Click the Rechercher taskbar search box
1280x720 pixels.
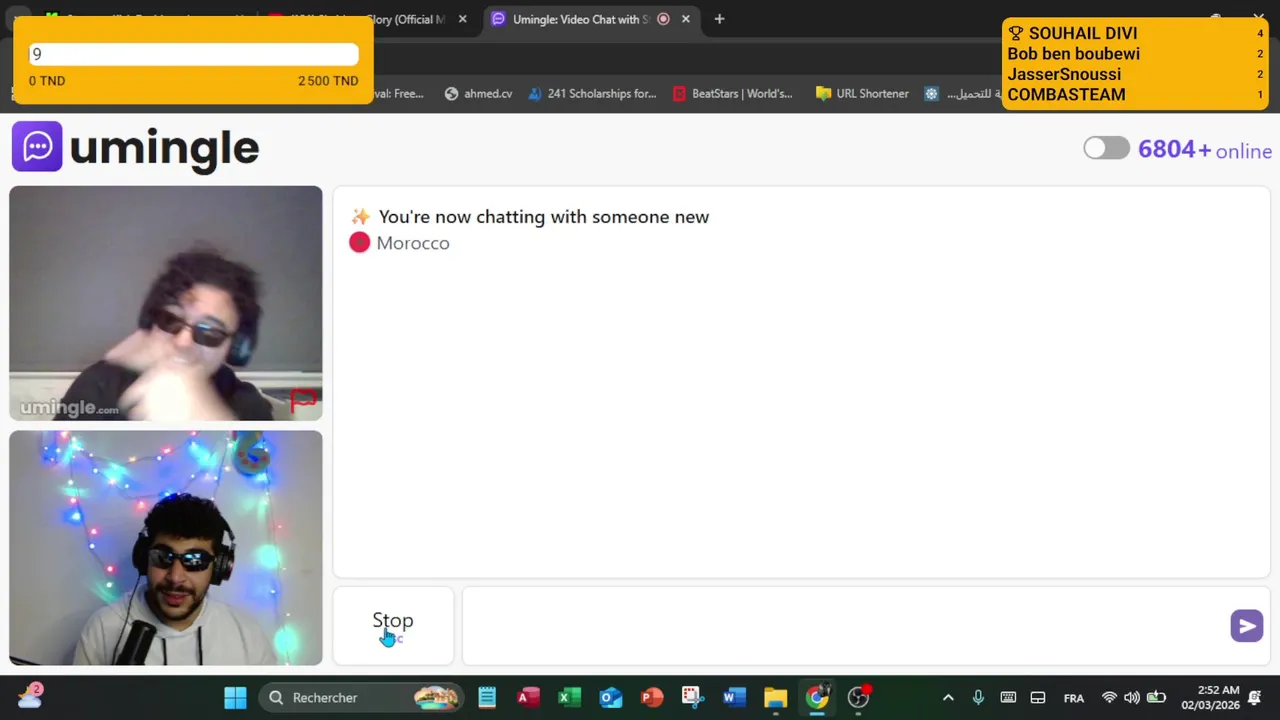click(362, 698)
